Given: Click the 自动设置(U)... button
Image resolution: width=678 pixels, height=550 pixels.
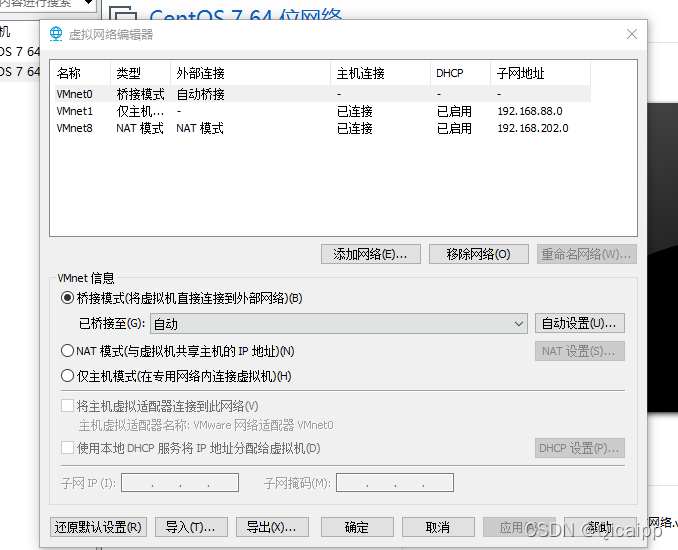Looking at the screenshot, I should [x=579, y=323].
